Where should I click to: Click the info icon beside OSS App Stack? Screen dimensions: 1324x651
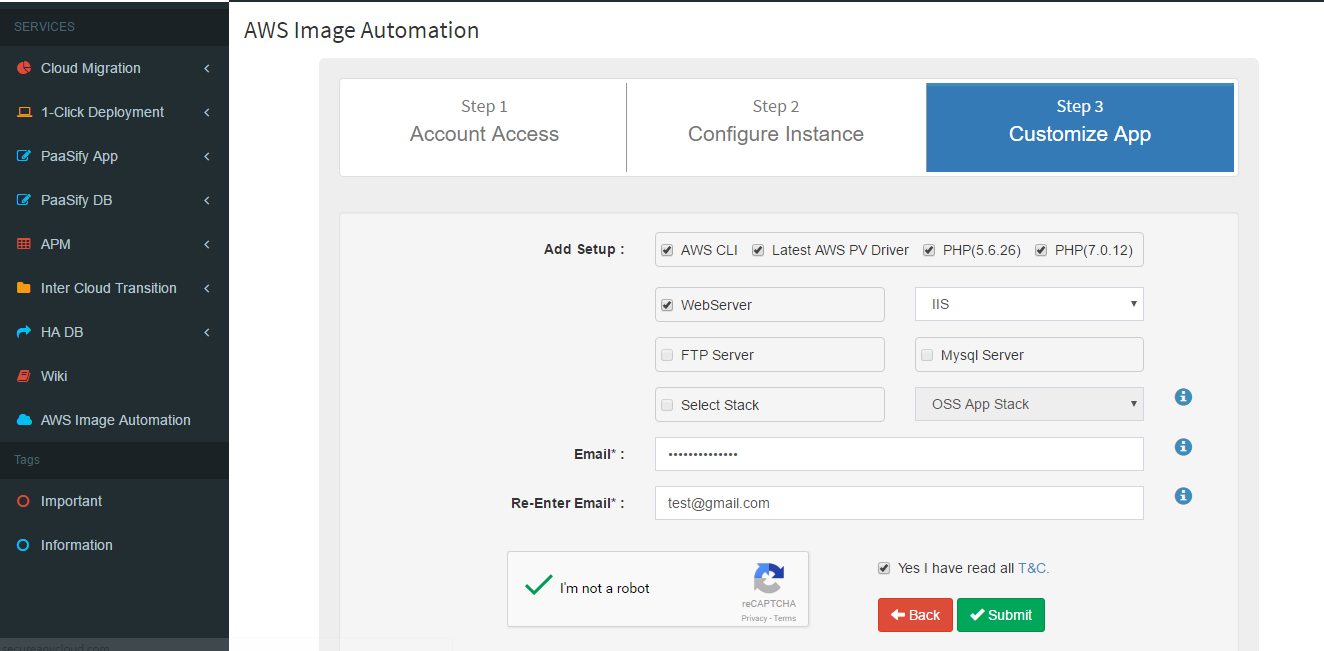(1183, 397)
